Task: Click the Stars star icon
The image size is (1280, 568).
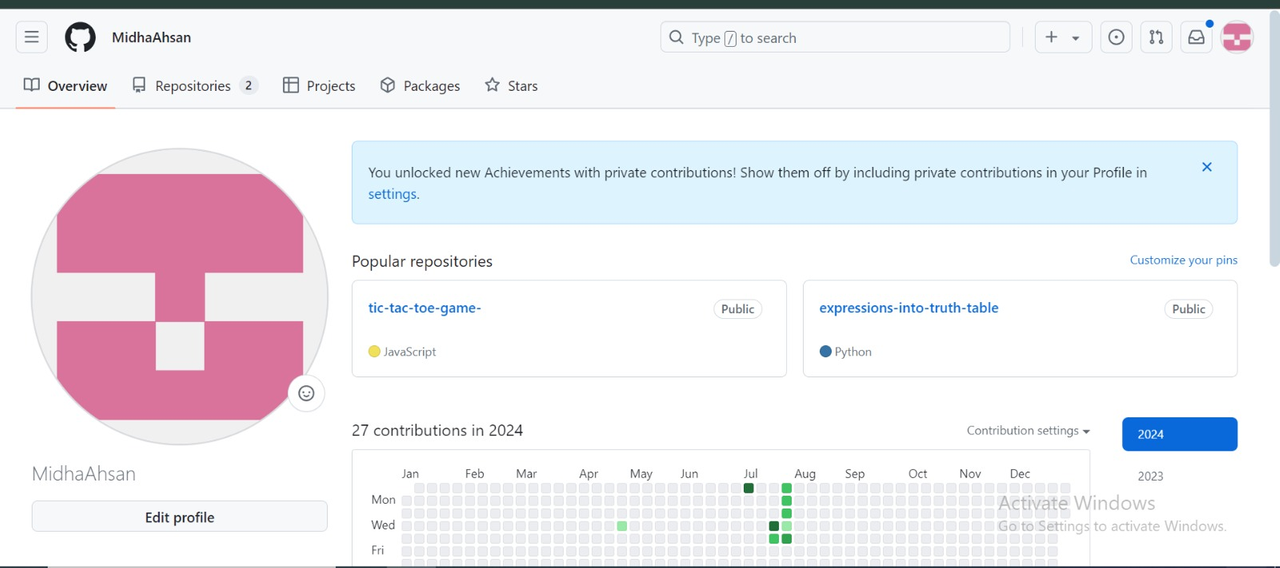Action: (492, 86)
